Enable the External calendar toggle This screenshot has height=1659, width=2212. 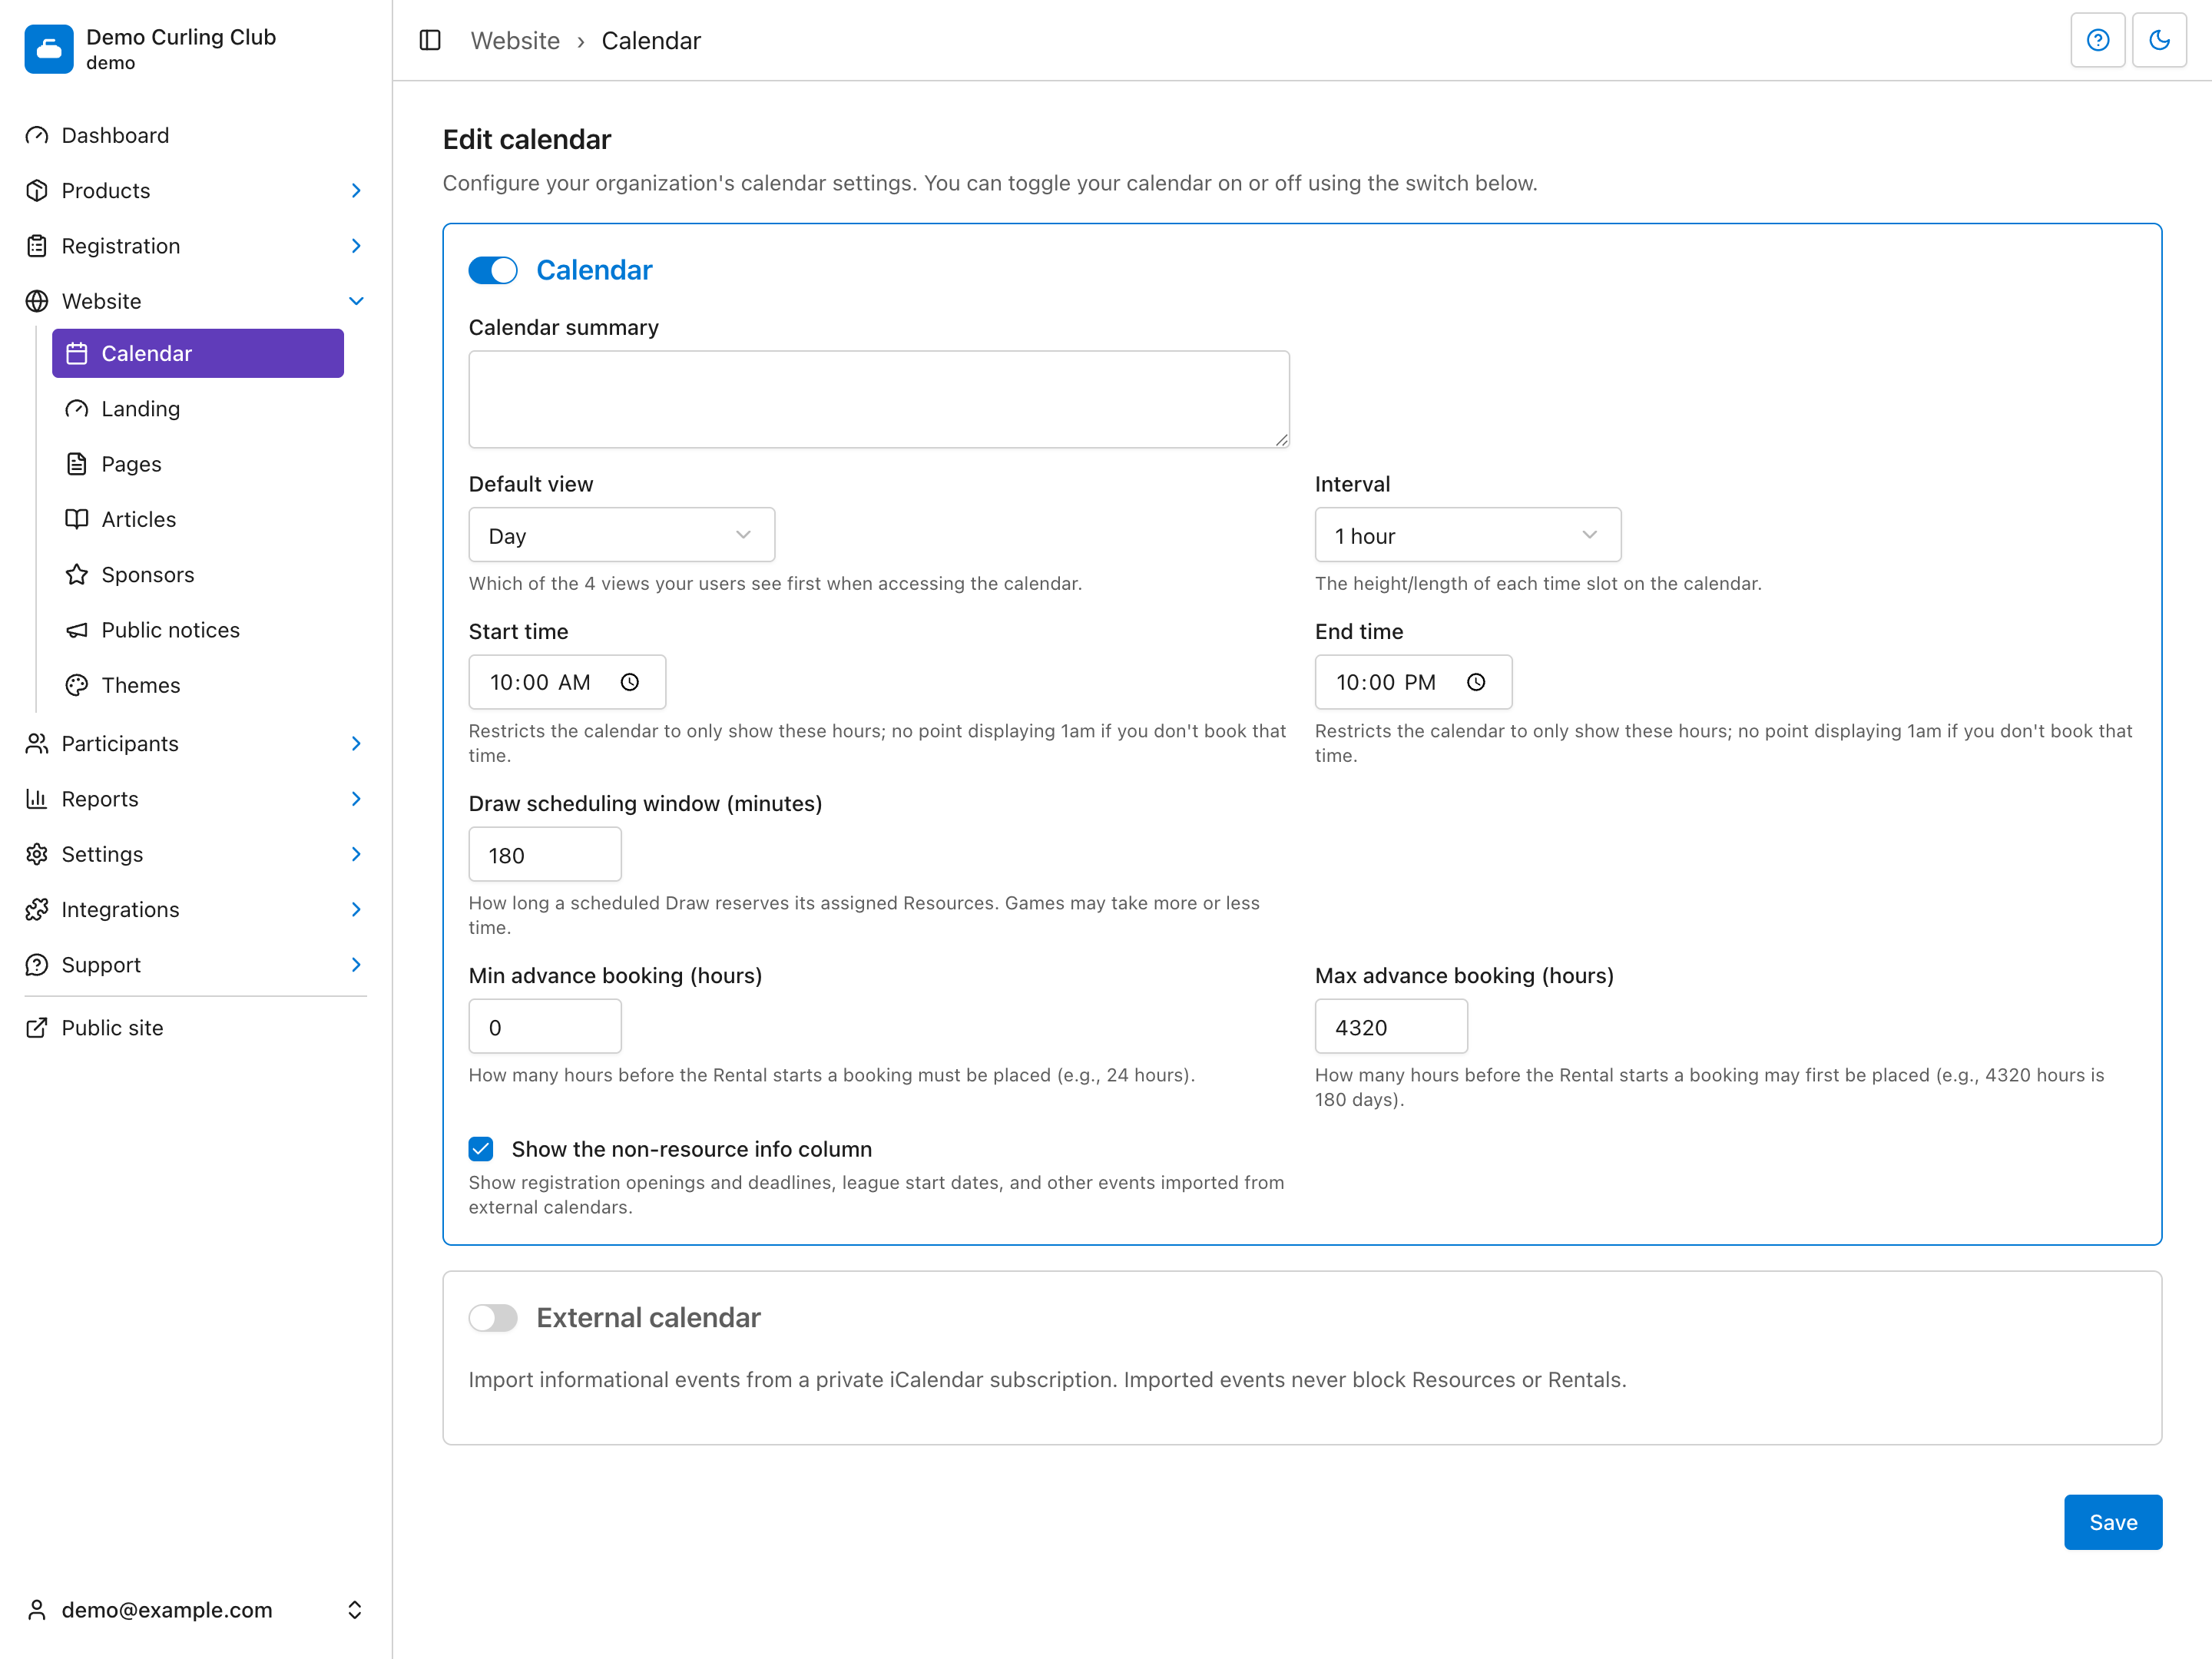coord(493,1317)
